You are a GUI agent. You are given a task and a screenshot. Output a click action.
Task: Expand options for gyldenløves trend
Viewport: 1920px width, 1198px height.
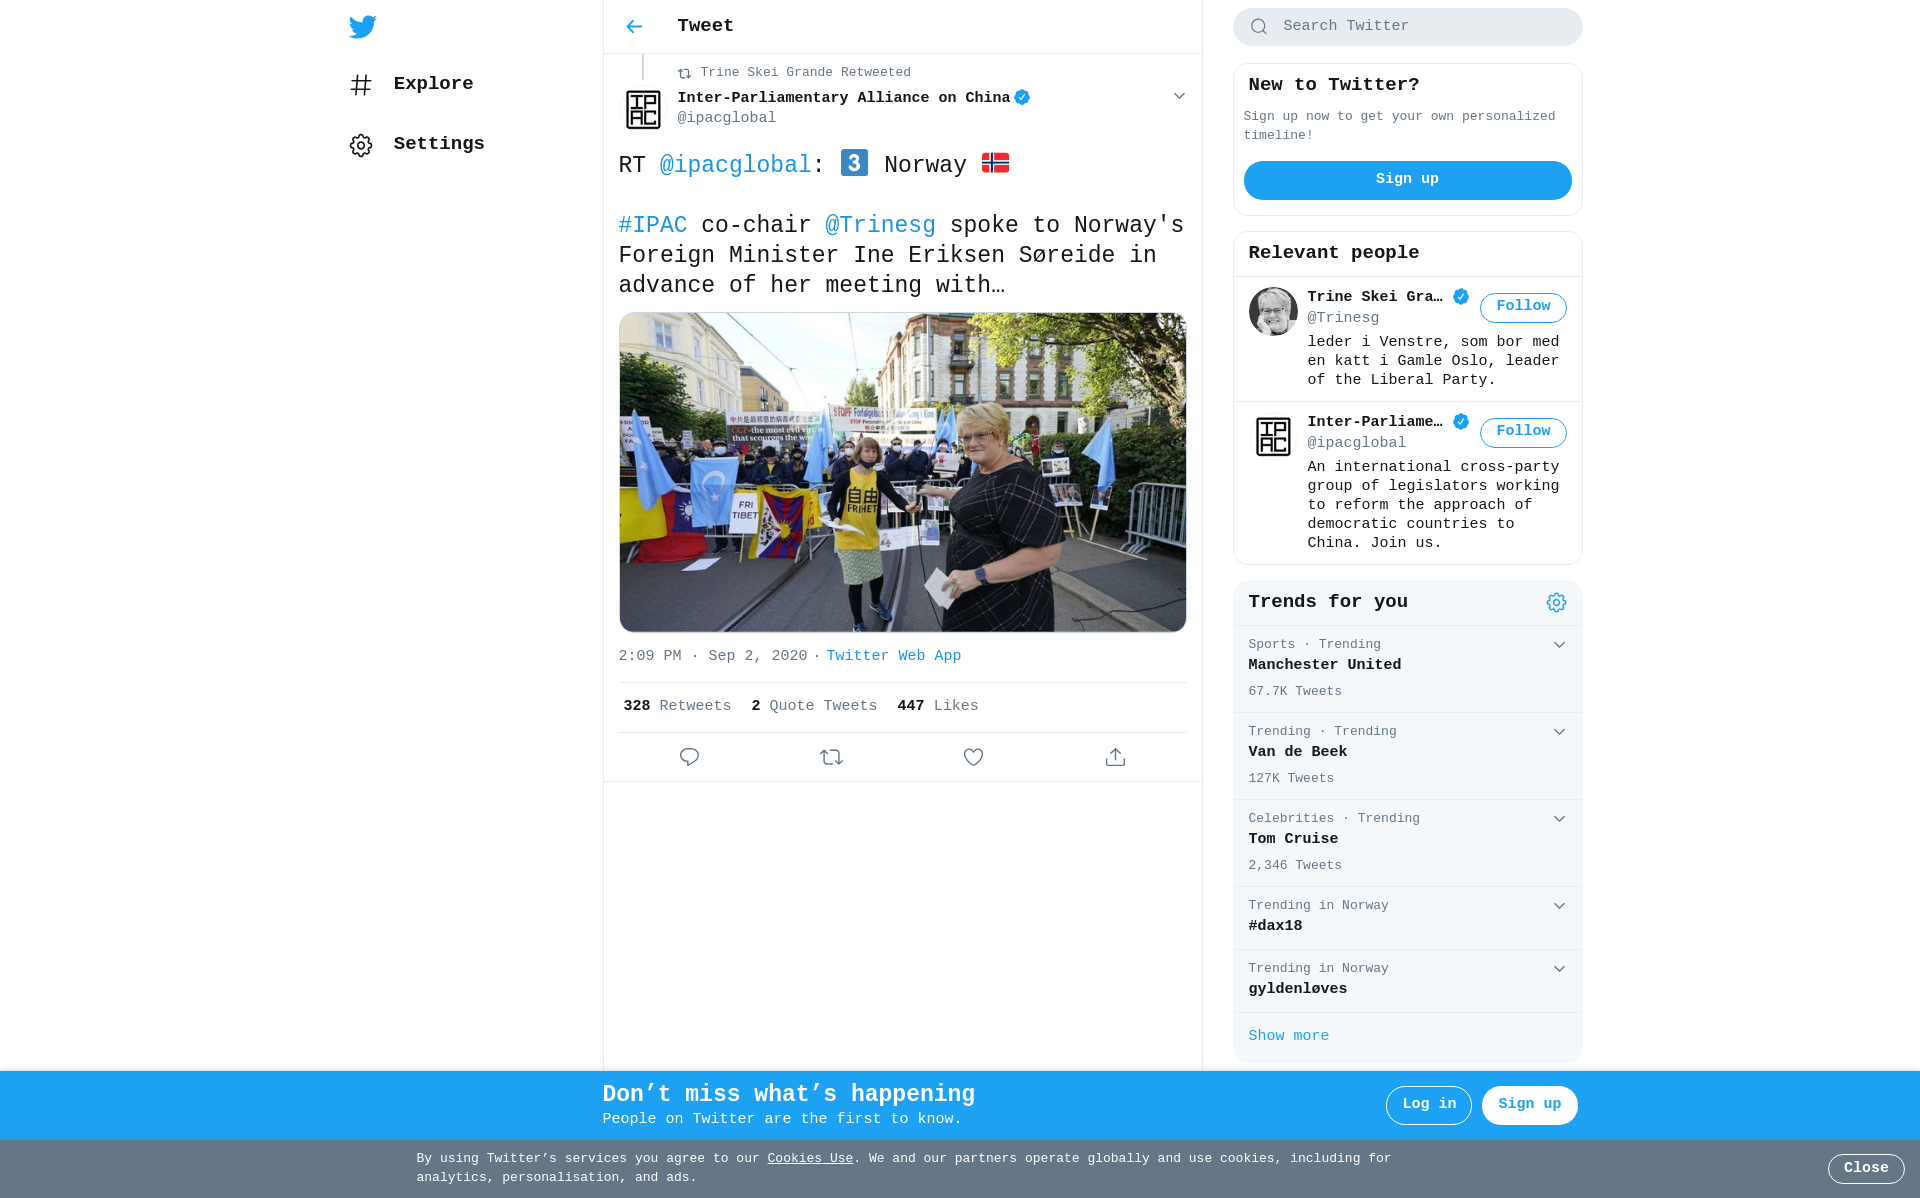(1559, 969)
